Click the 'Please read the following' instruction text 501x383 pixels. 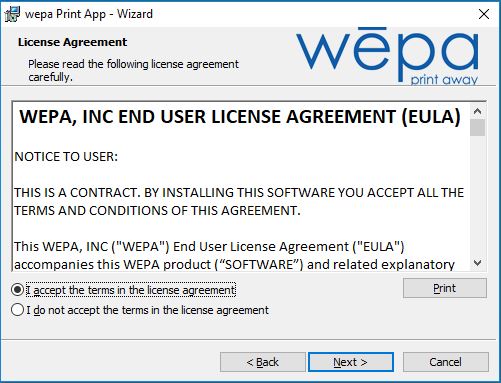click(x=133, y=70)
